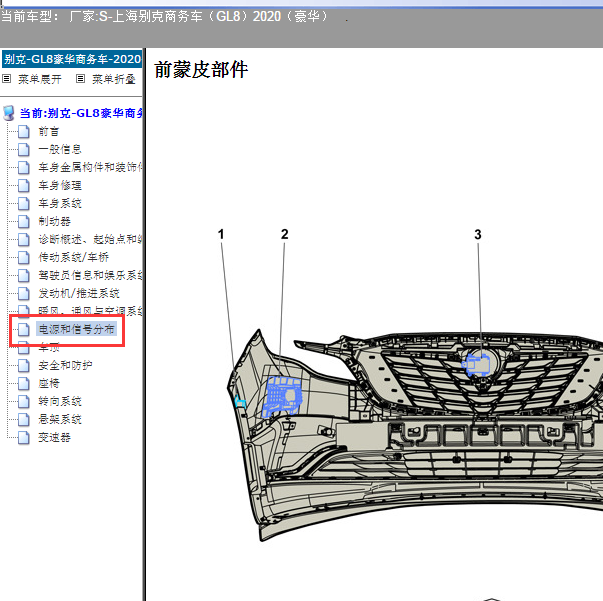Open the 一般信息 tree item

60,149
